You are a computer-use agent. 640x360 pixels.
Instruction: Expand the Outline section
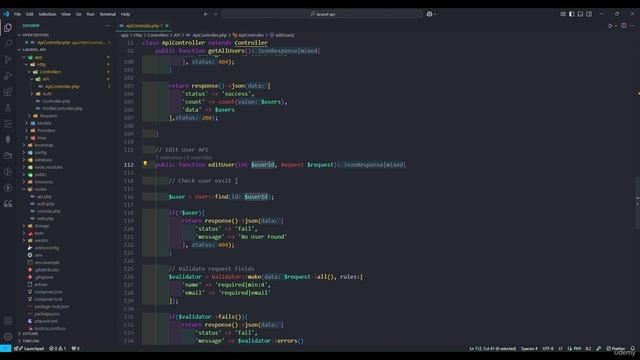29,334
